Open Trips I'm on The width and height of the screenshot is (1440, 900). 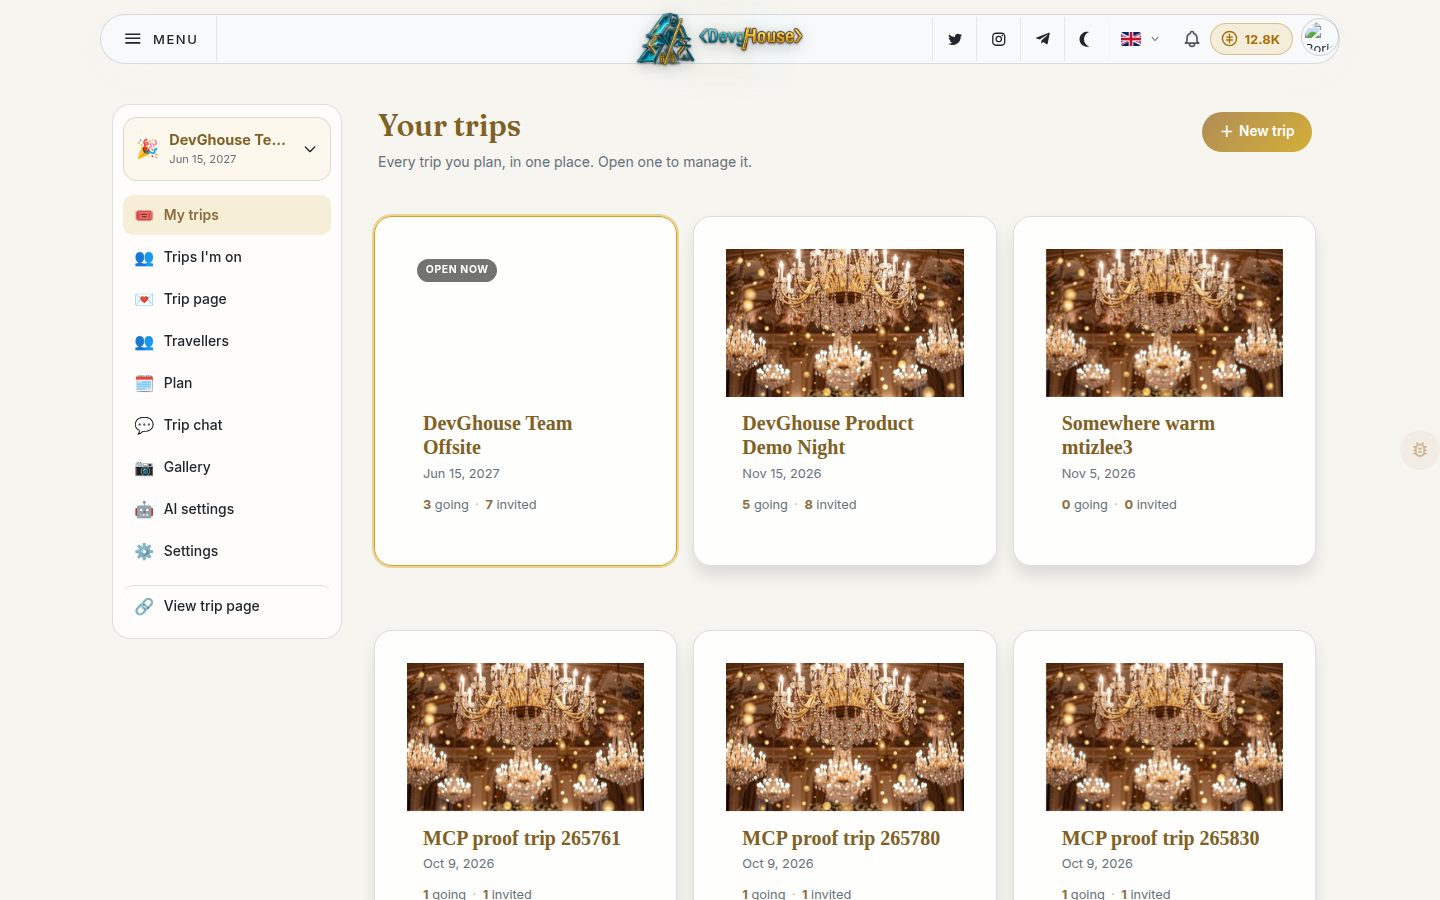point(227,257)
